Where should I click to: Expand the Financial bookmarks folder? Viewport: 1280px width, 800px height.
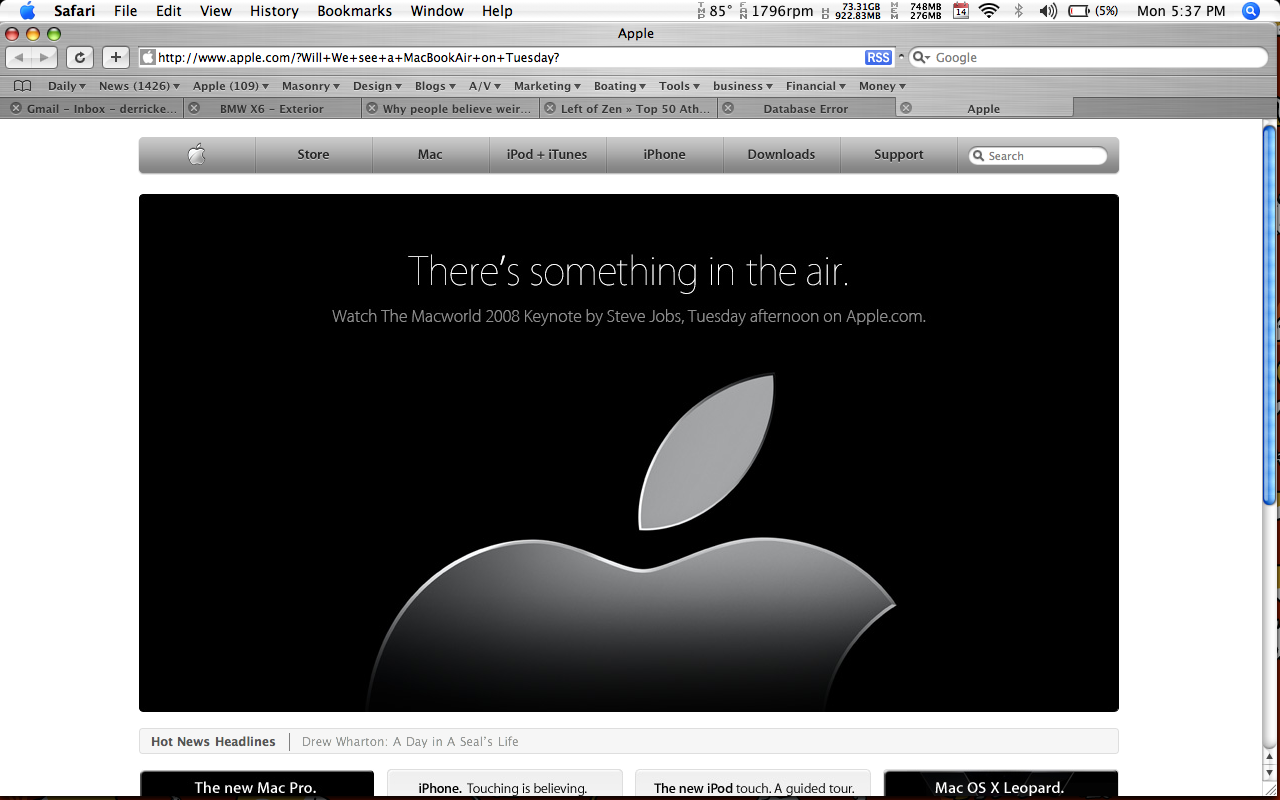point(816,86)
